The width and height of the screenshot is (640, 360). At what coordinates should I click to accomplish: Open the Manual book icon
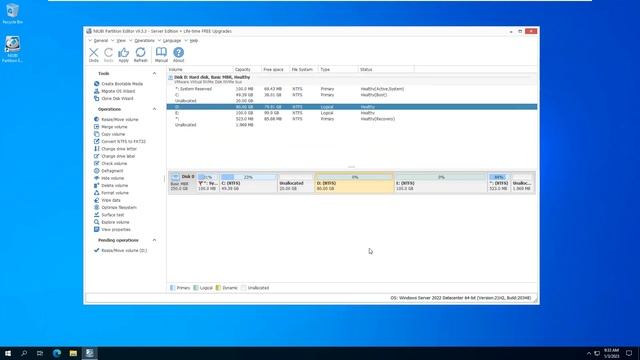[161, 55]
